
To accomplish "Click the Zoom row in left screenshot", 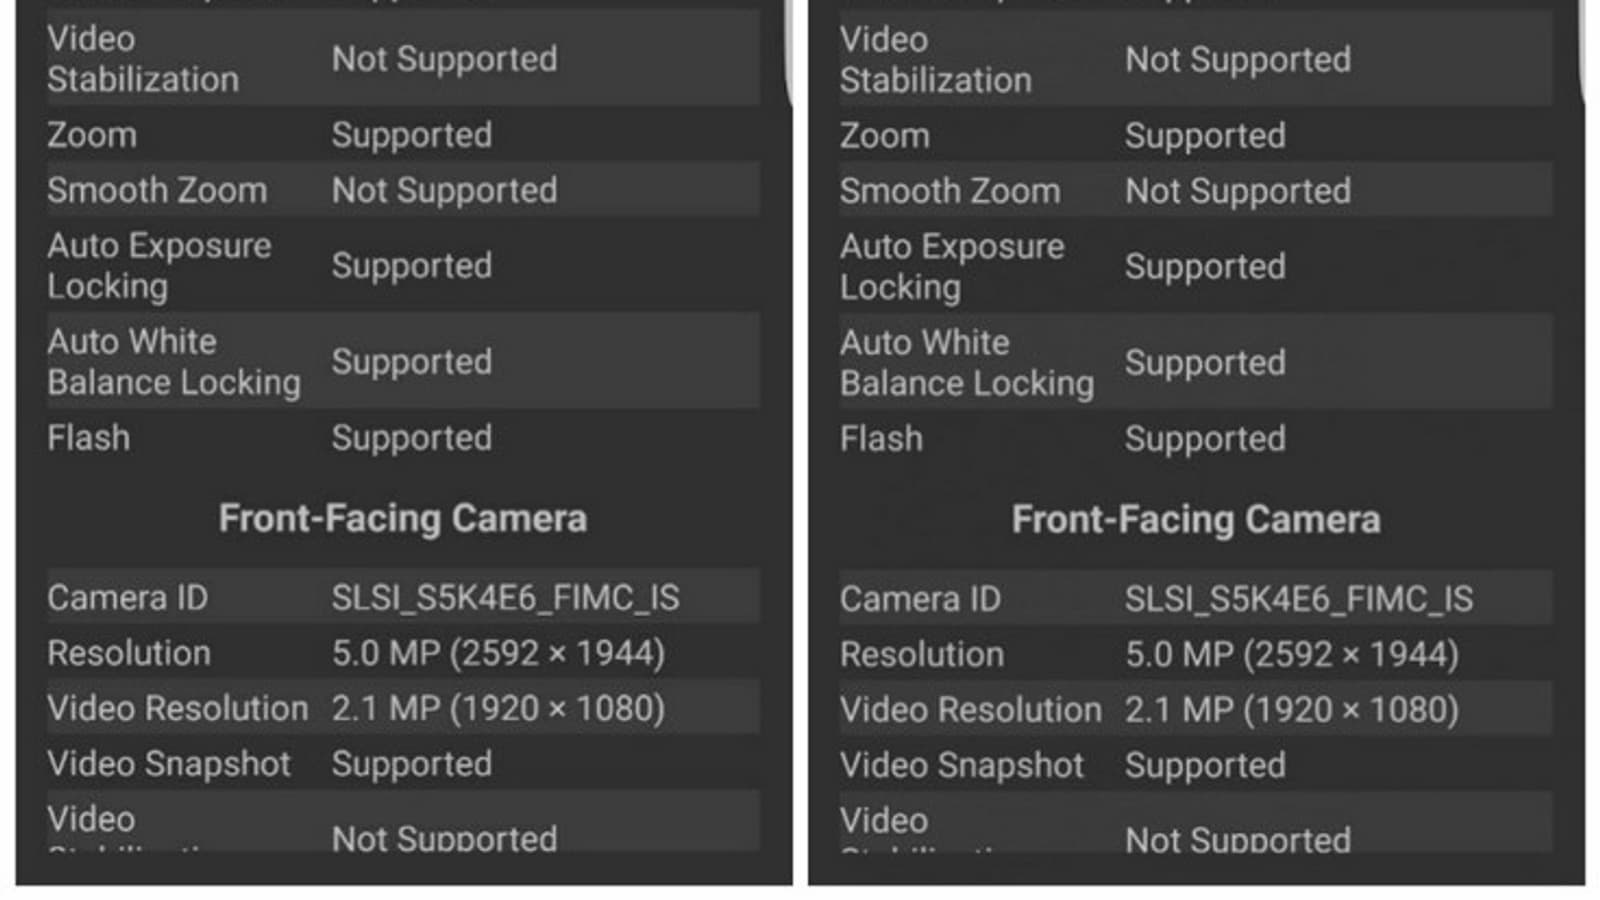I will pos(402,135).
